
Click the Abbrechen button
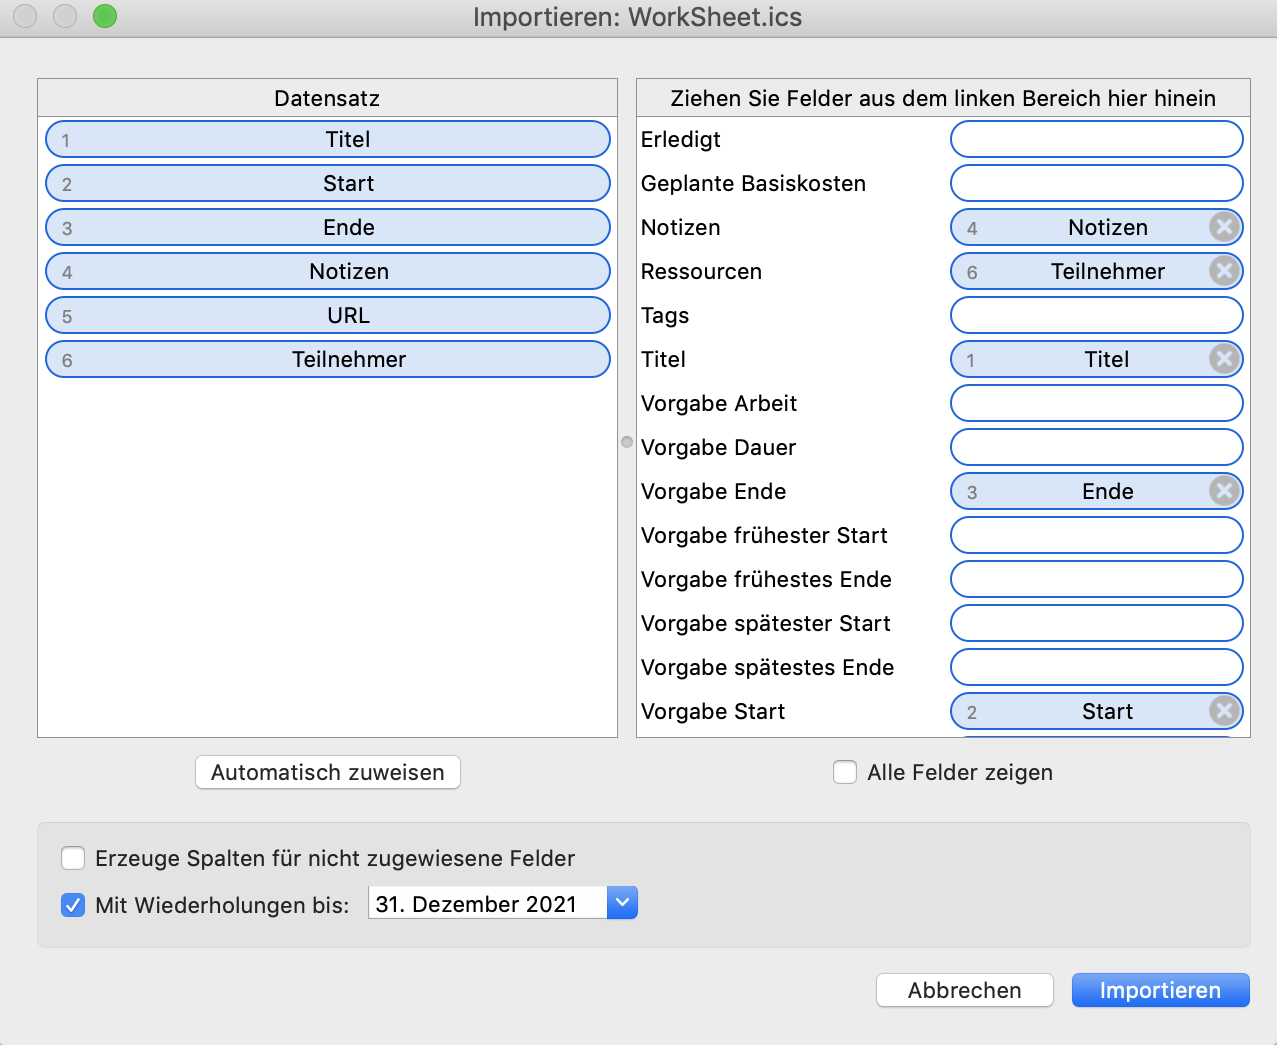point(963,990)
